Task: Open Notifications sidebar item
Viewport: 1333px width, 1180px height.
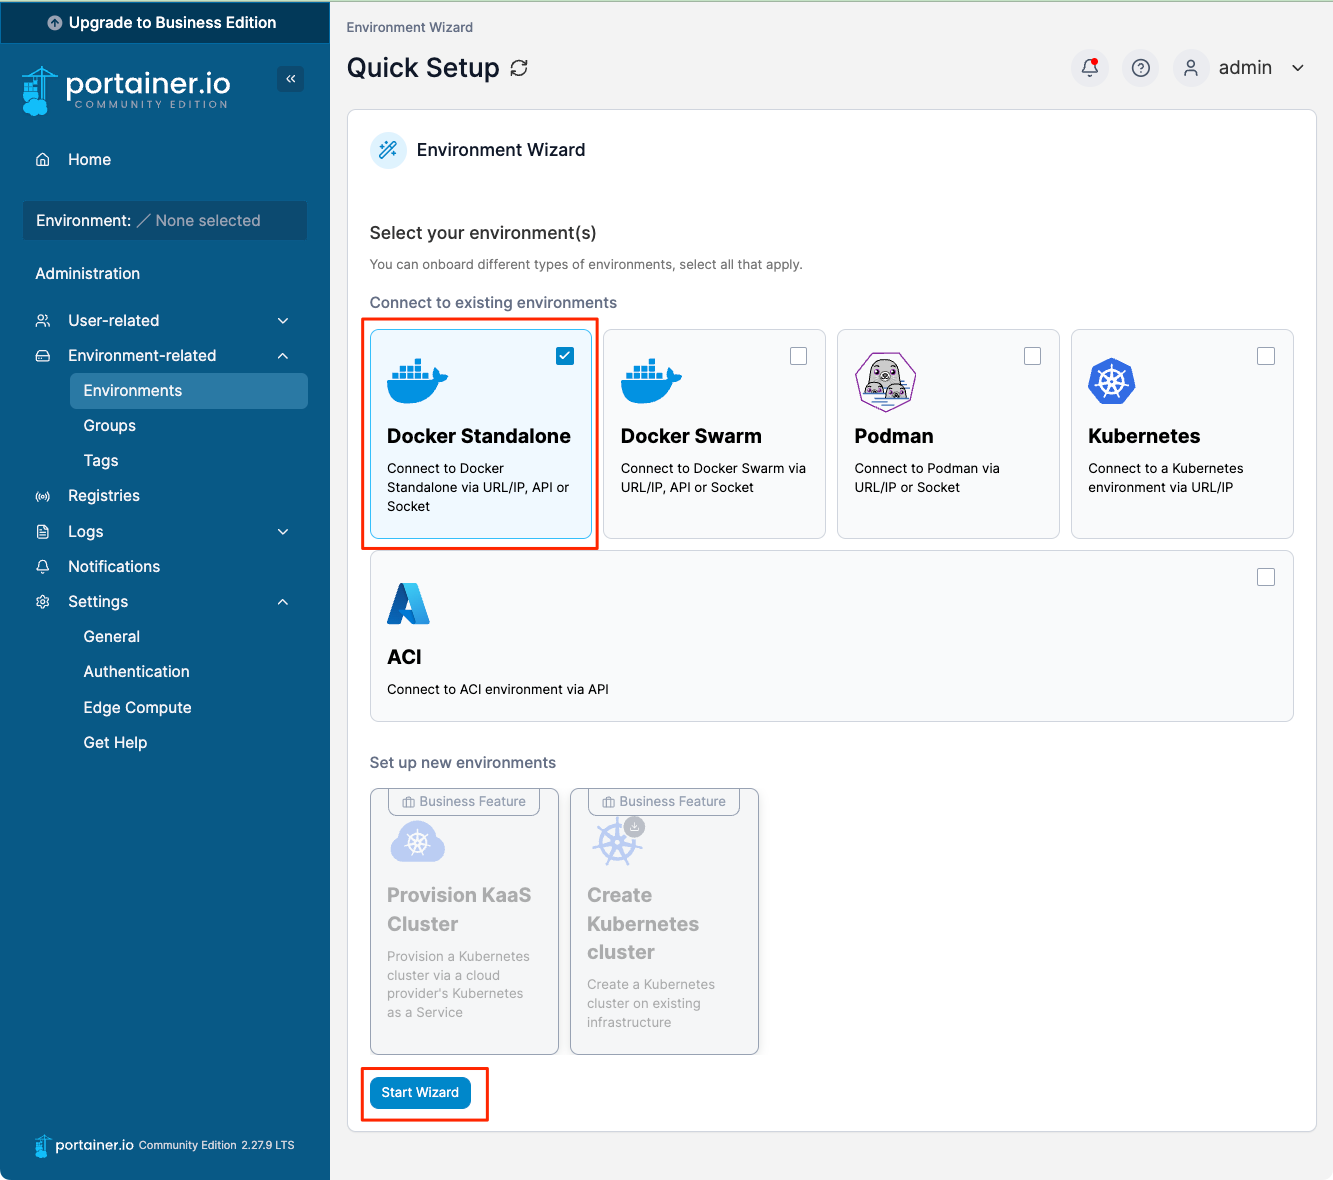Action: point(114,567)
